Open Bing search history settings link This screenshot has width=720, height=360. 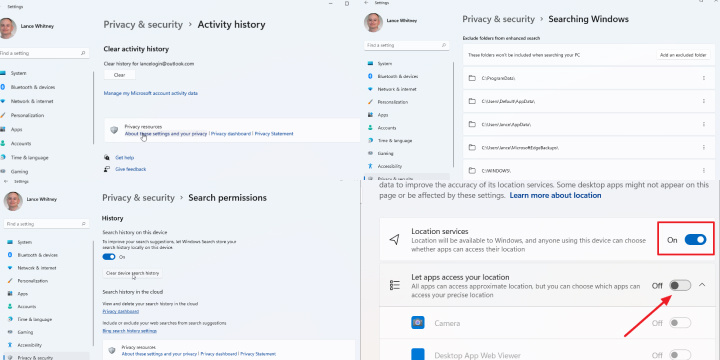coord(129,331)
